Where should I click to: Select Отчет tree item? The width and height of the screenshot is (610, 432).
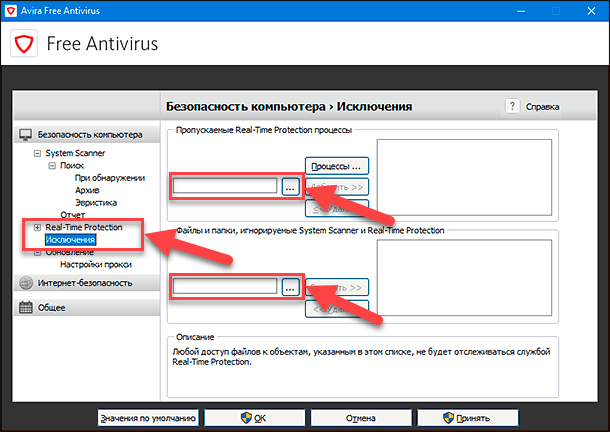72,215
